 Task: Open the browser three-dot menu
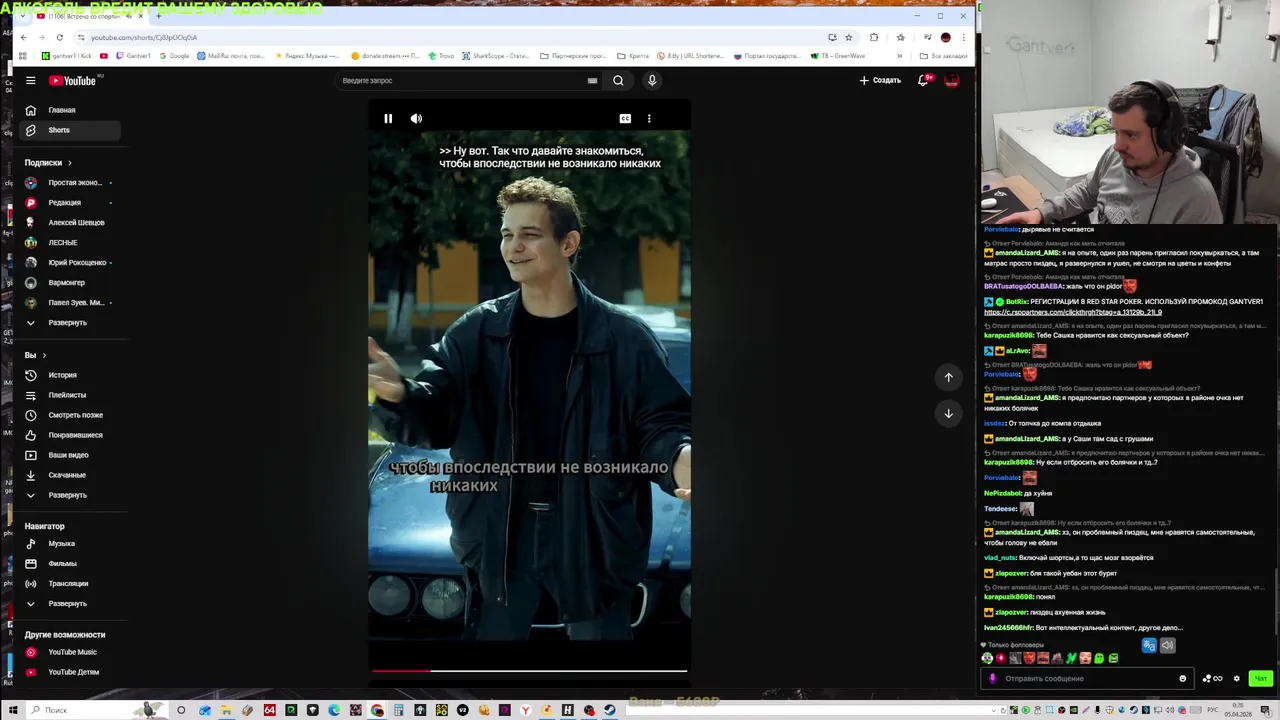click(964, 37)
